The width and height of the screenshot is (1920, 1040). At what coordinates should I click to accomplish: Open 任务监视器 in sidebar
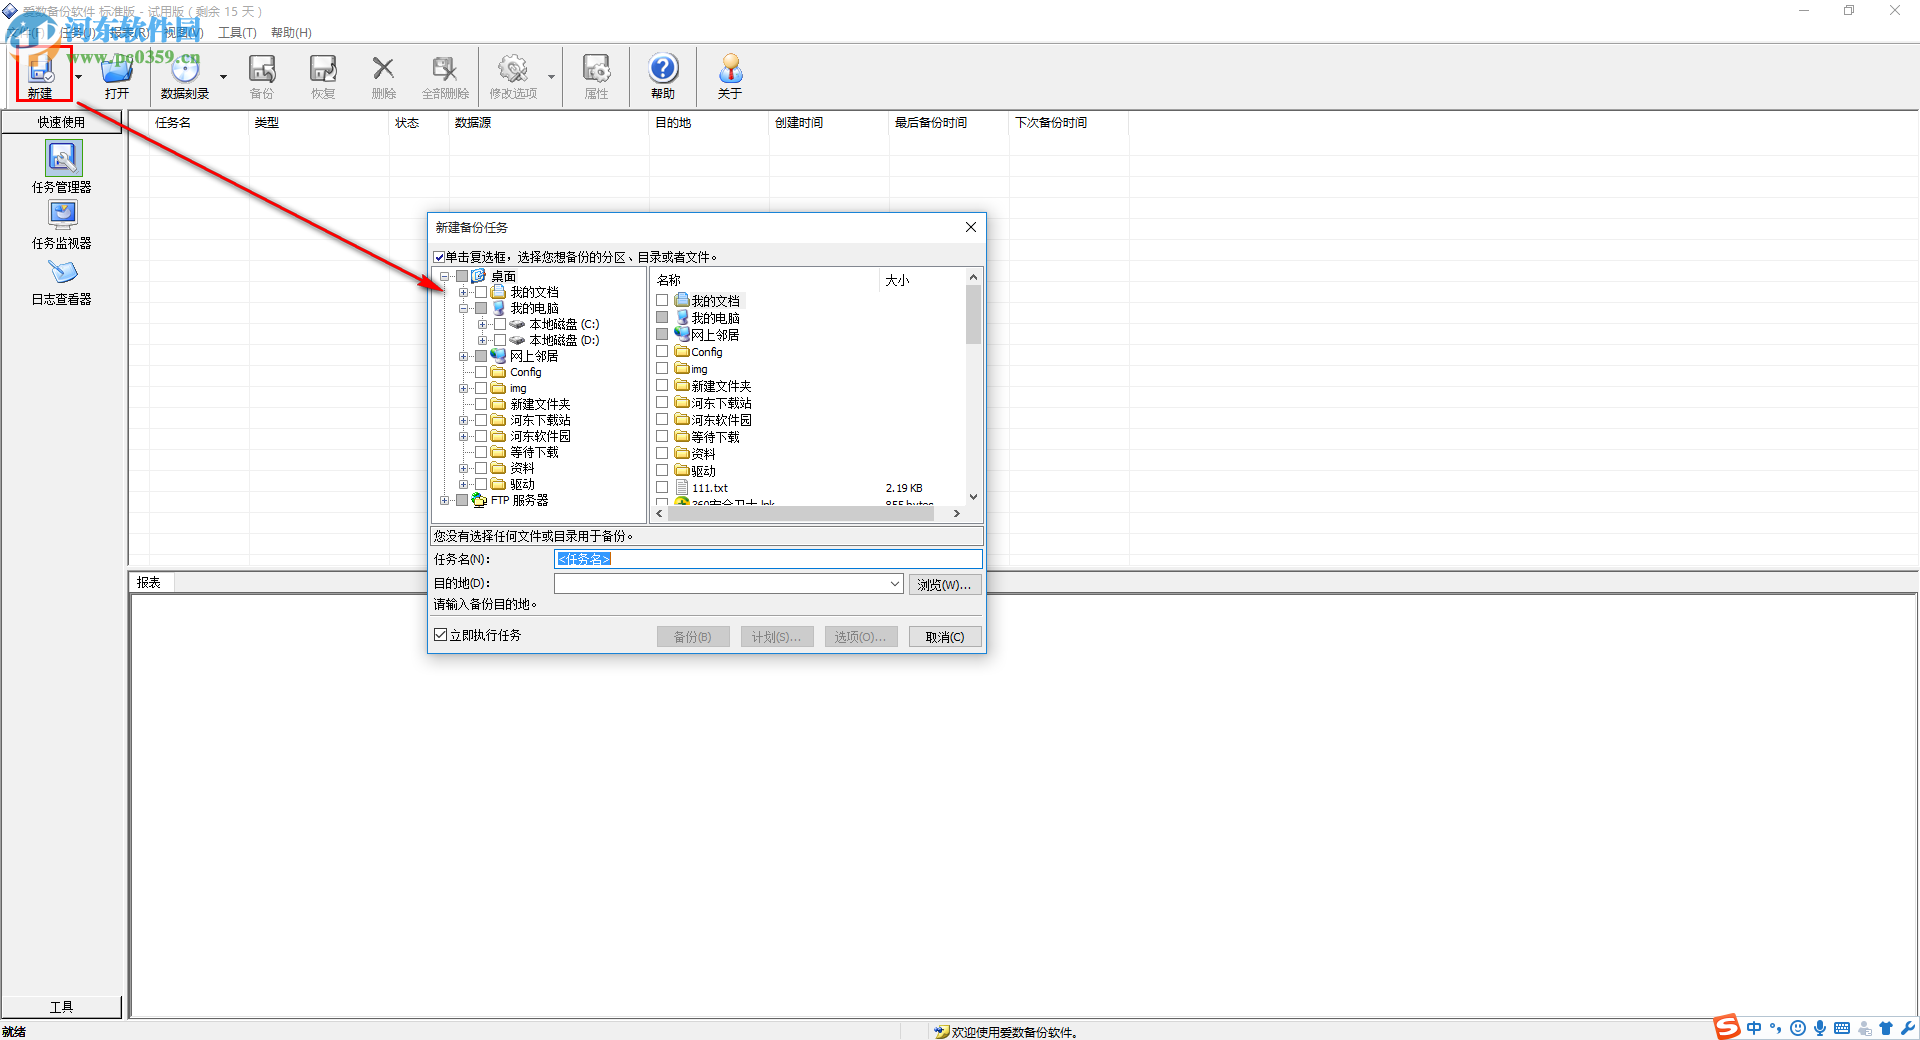click(62, 224)
